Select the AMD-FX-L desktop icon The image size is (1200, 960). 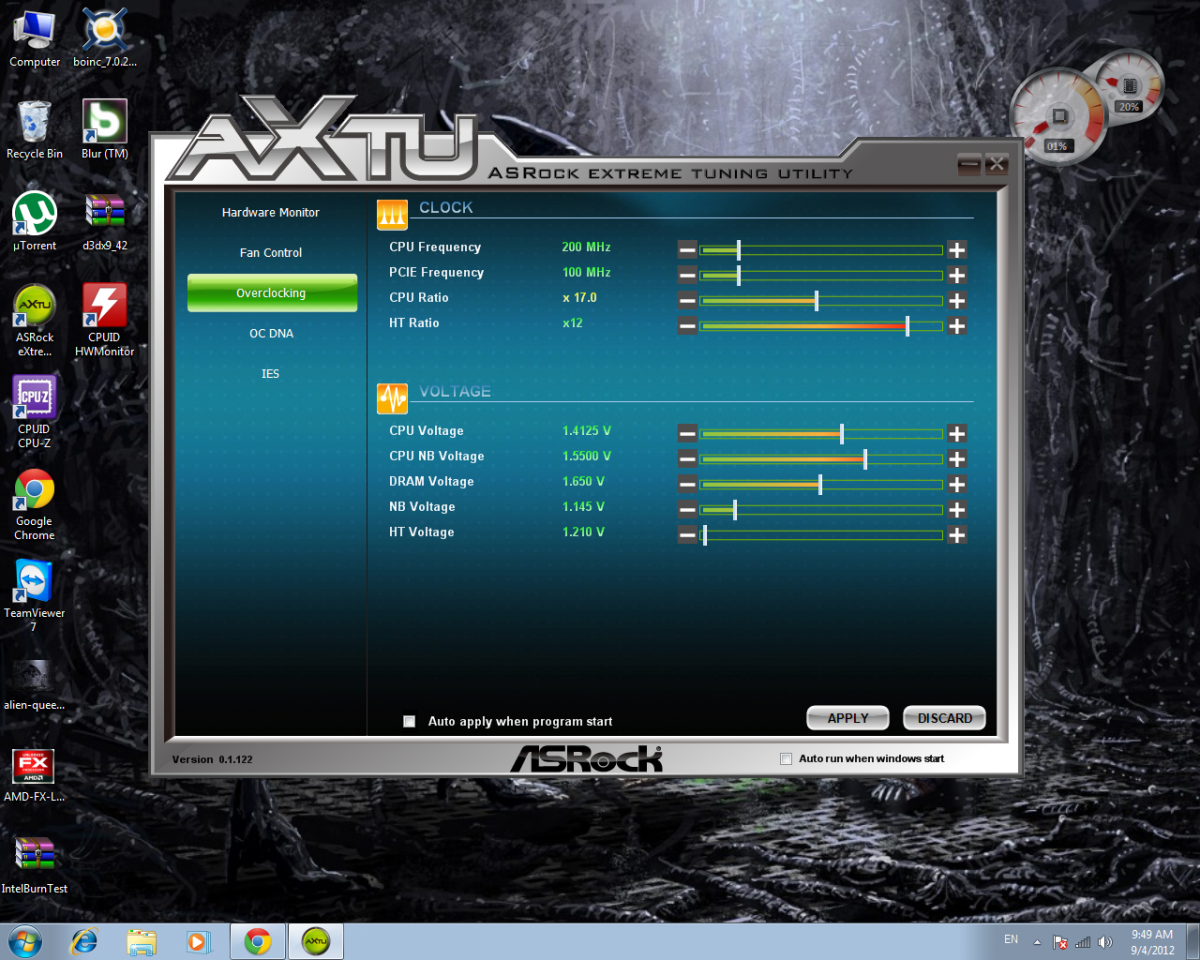[x=34, y=777]
